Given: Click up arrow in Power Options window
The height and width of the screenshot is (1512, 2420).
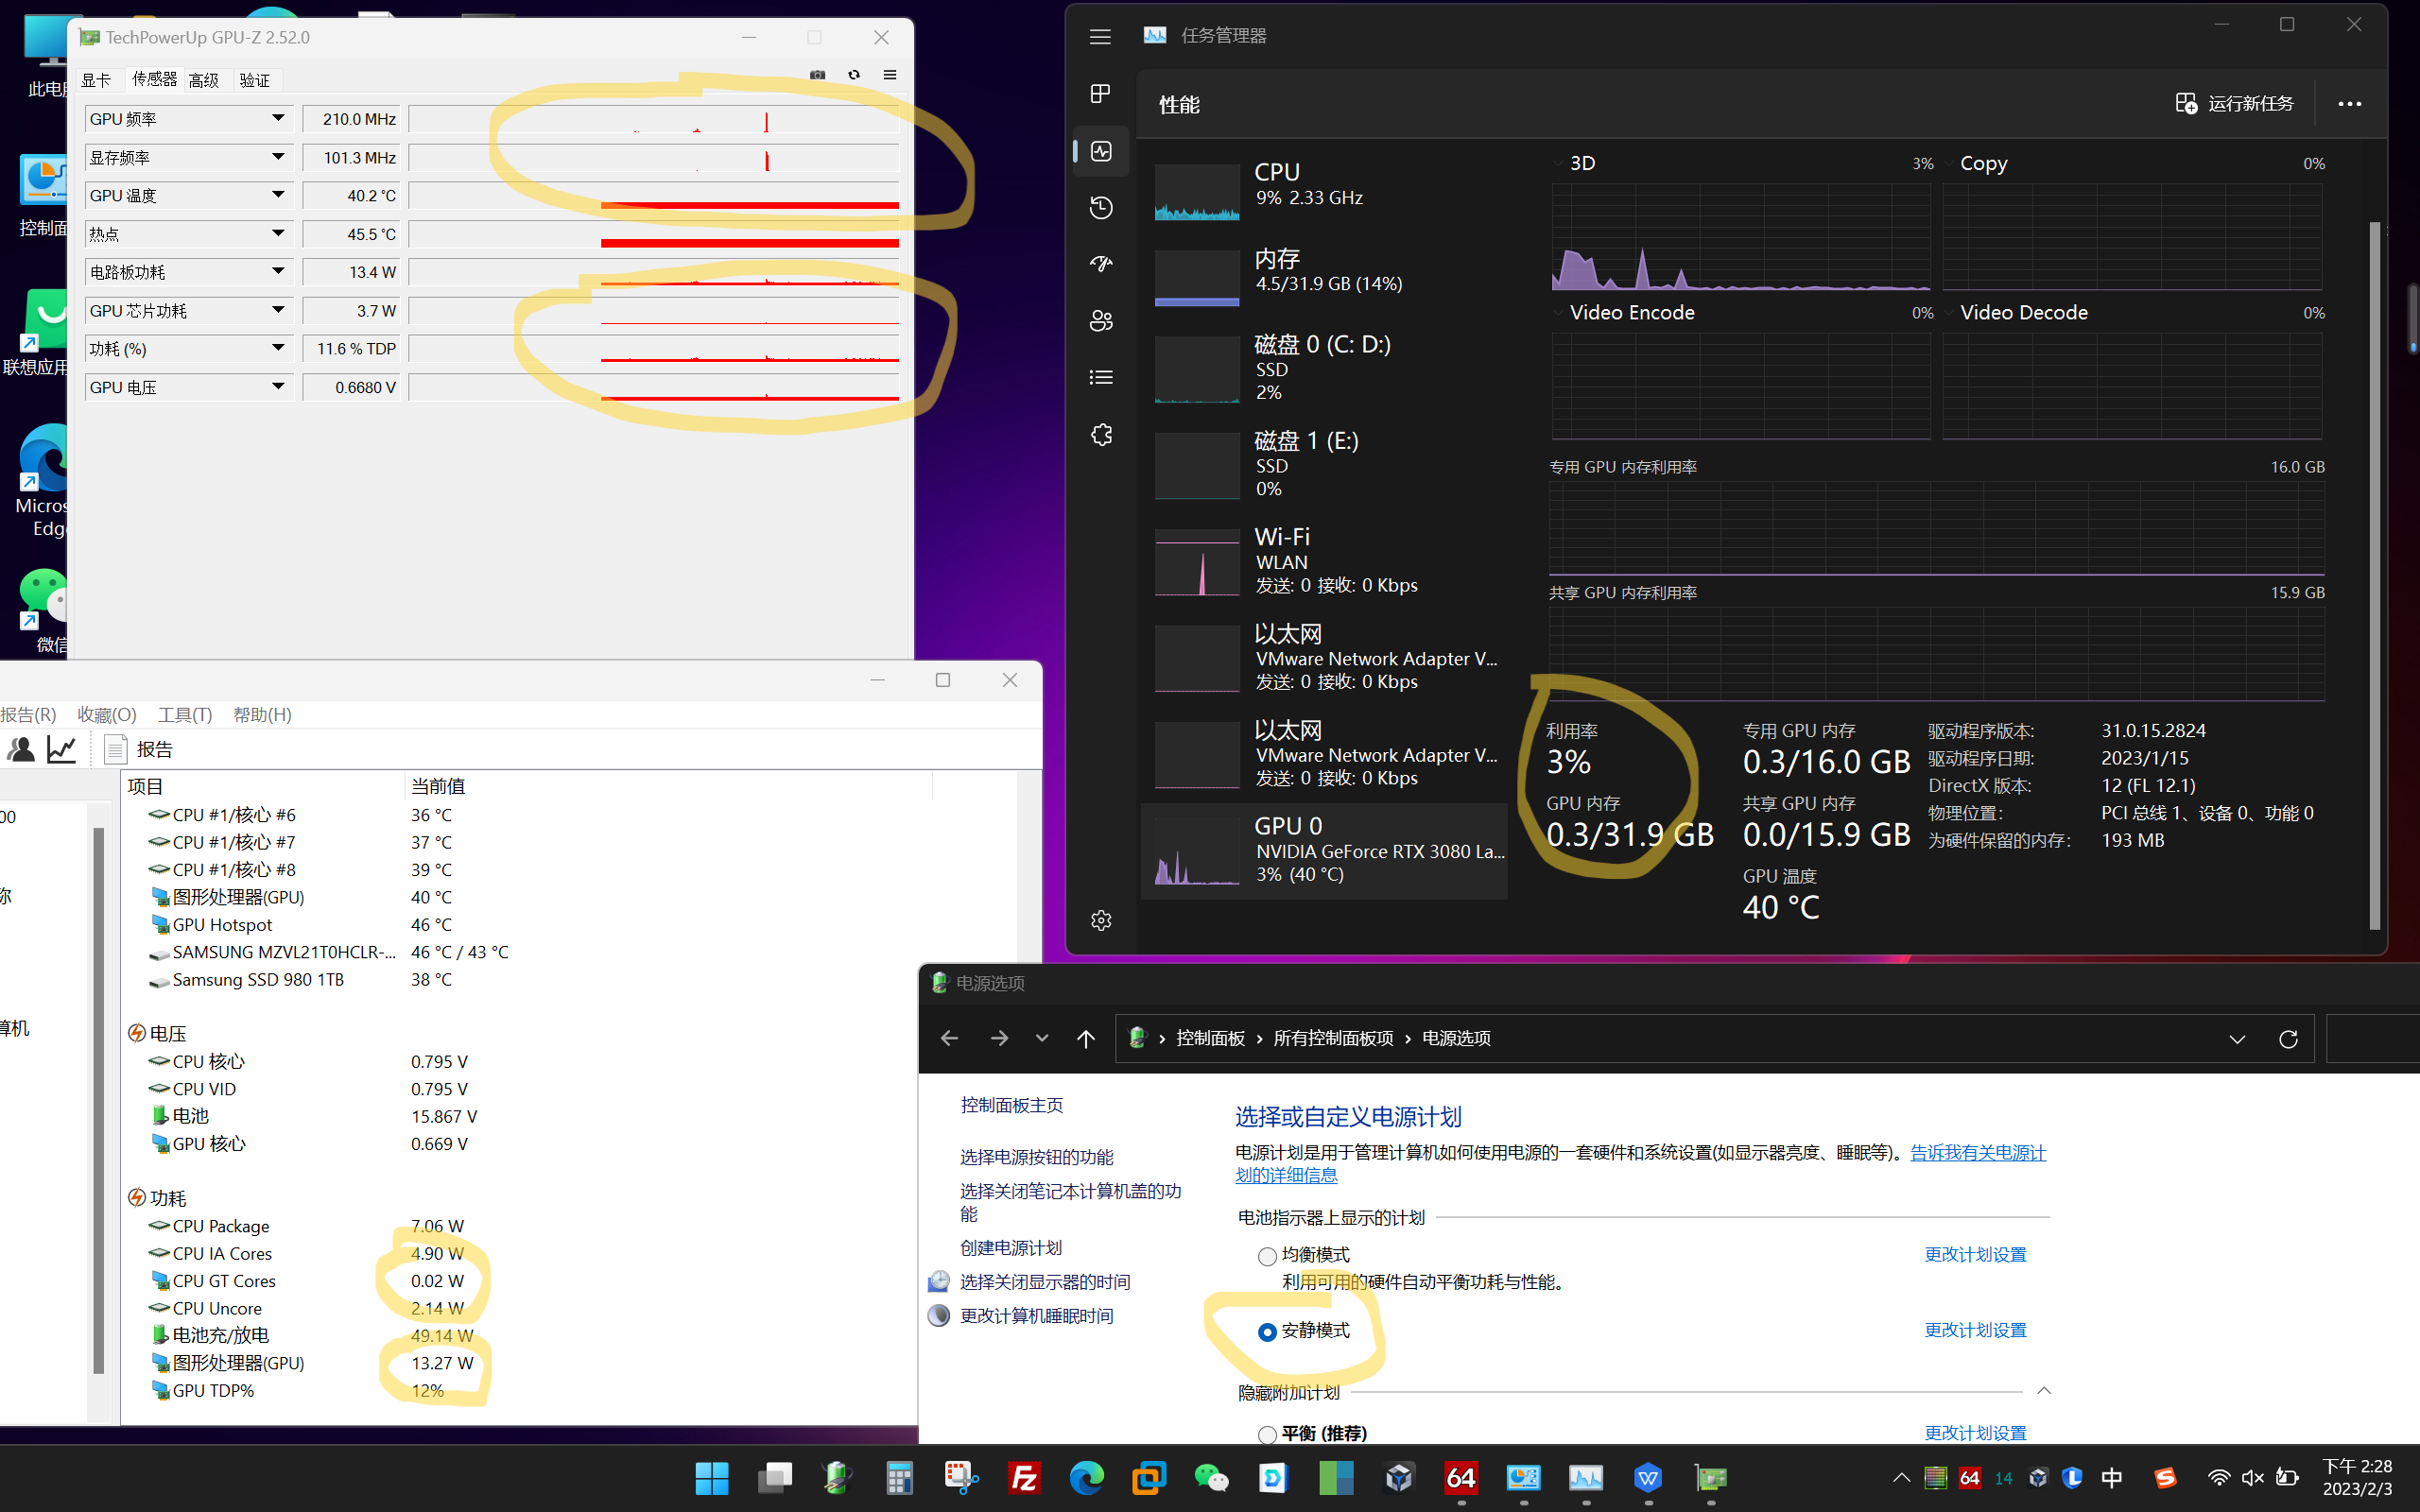Looking at the screenshot, I should coord(1085,1038).
